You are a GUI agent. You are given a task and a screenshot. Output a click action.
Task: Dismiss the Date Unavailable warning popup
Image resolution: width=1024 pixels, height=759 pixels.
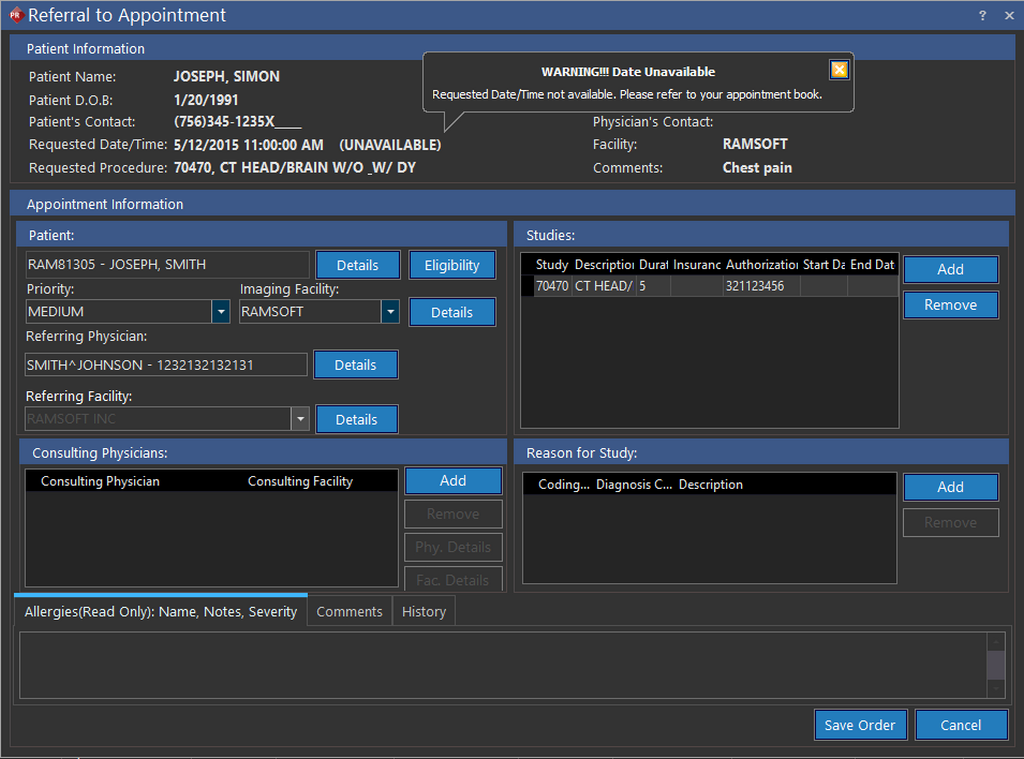[x=839, y=69]
